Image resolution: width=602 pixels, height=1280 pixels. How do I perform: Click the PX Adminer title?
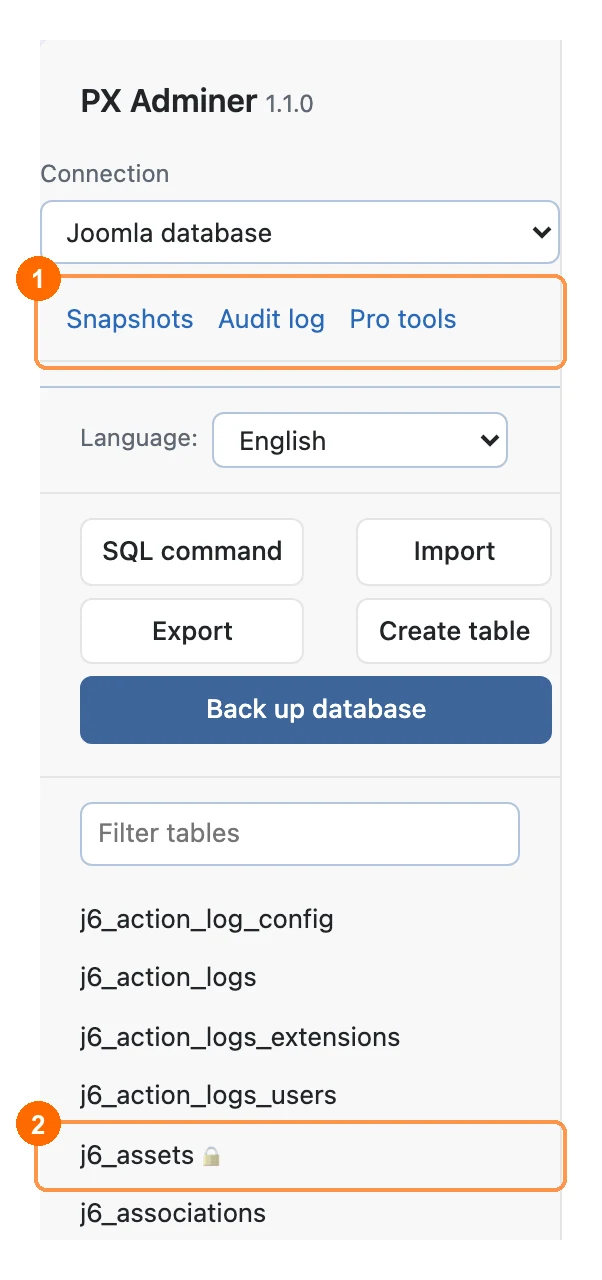coord(169,101)
